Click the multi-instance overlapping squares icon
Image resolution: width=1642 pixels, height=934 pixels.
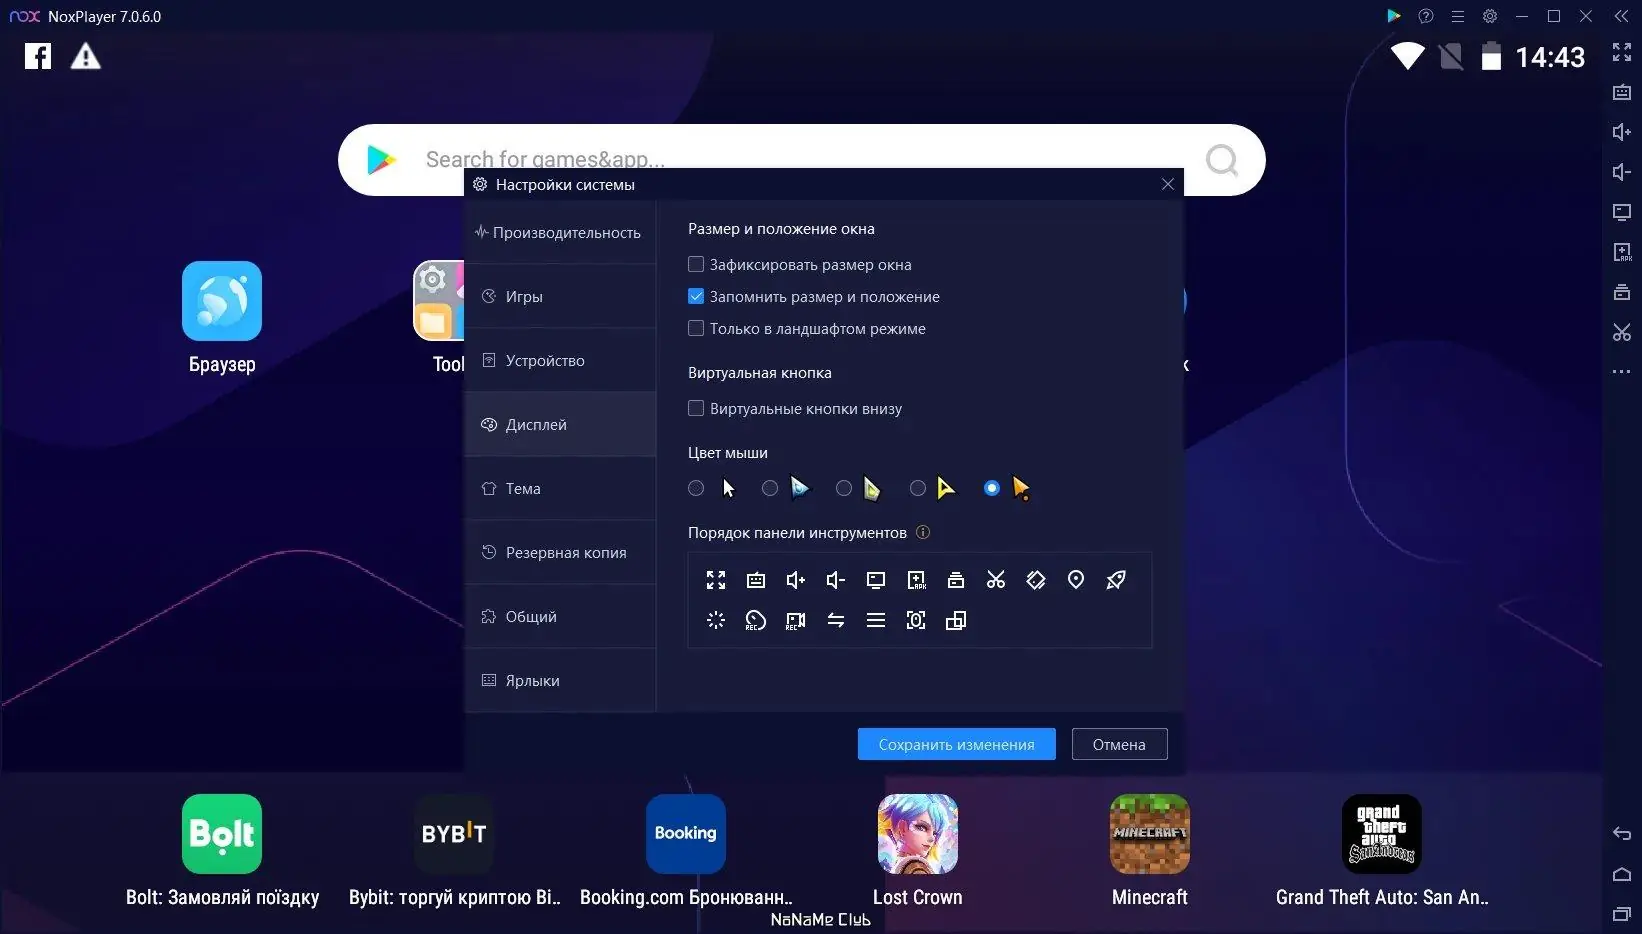pos(956,620)
